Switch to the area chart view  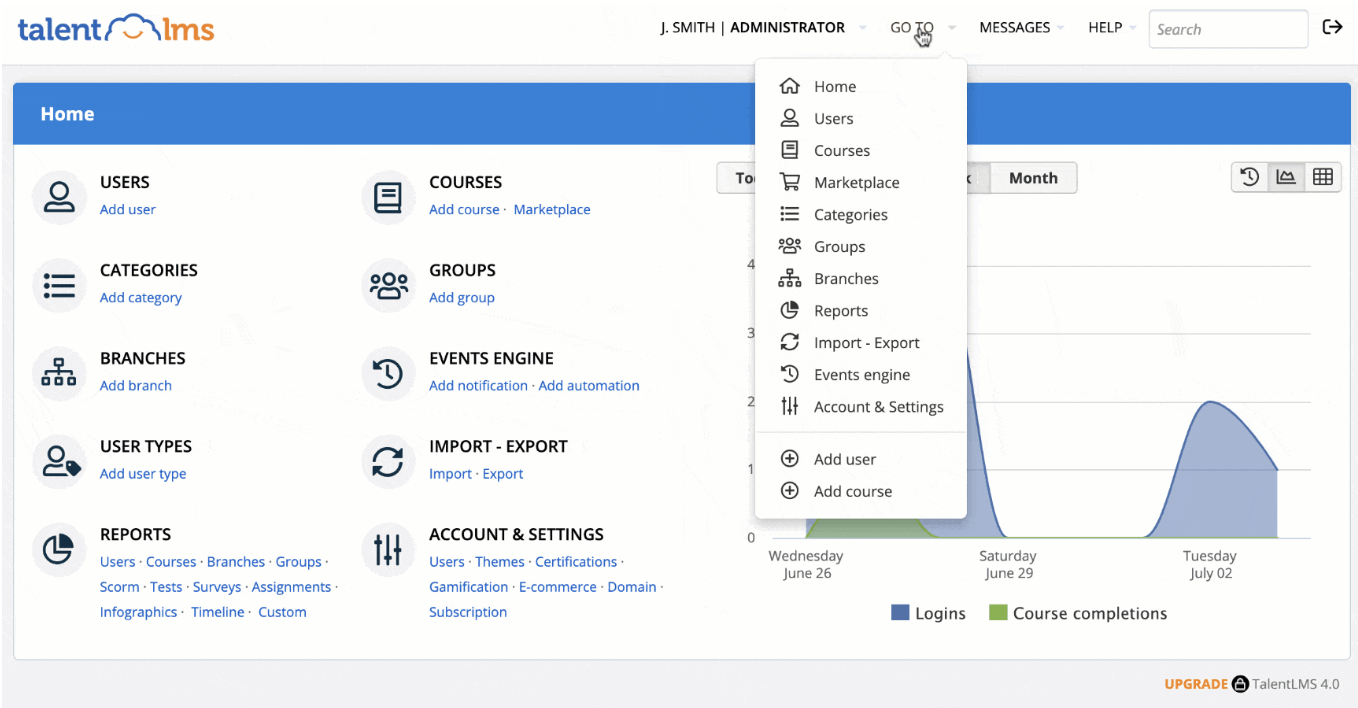click(x=1286, y=177)
